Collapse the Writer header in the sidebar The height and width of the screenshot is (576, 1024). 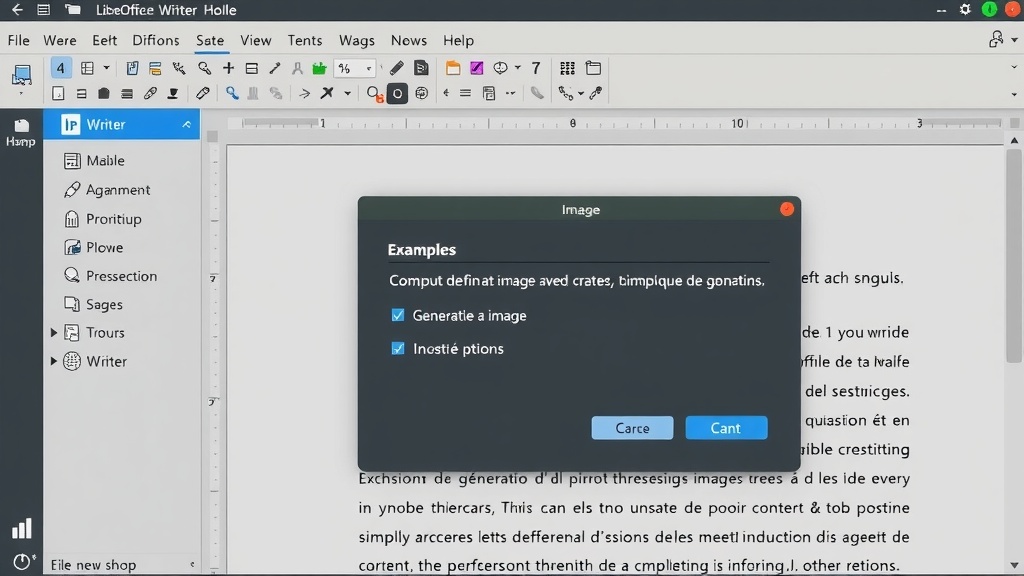click(186, 124)
